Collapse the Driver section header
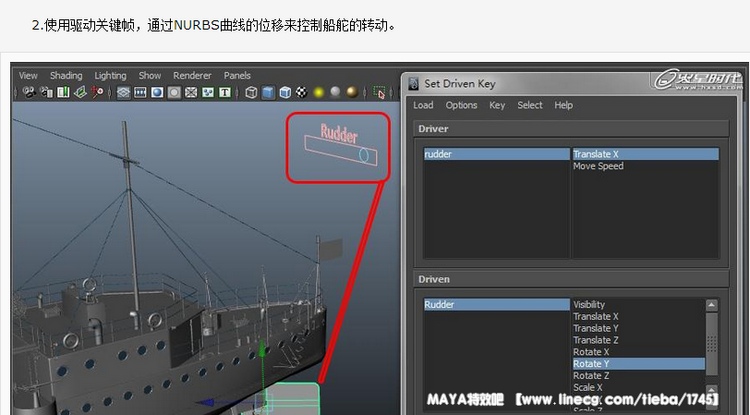This screenshot has height=415, width=750. coord(434,129)
